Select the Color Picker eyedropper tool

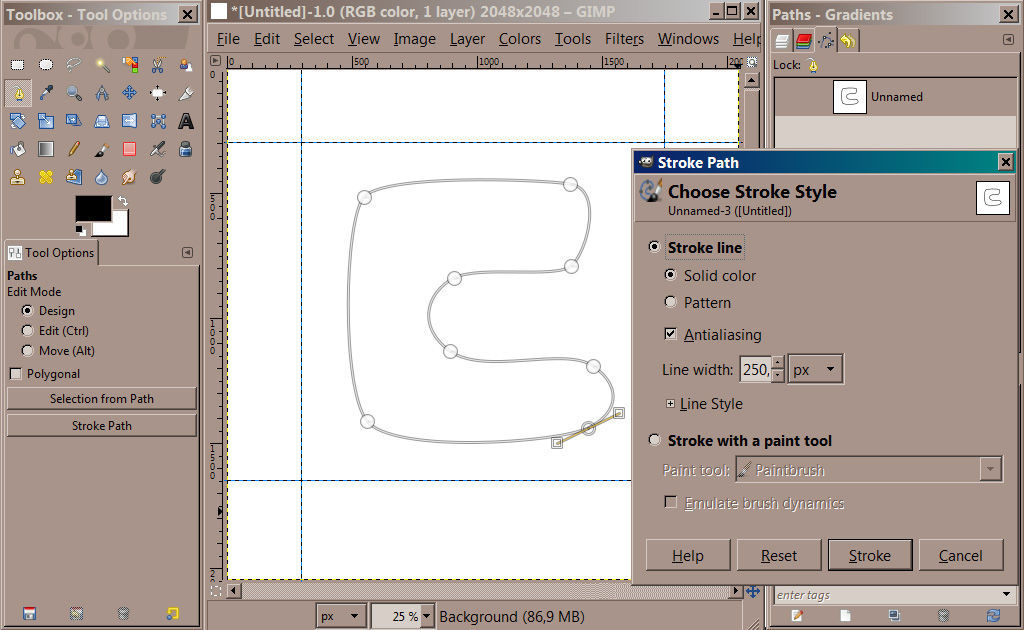[x=46, y=93]
